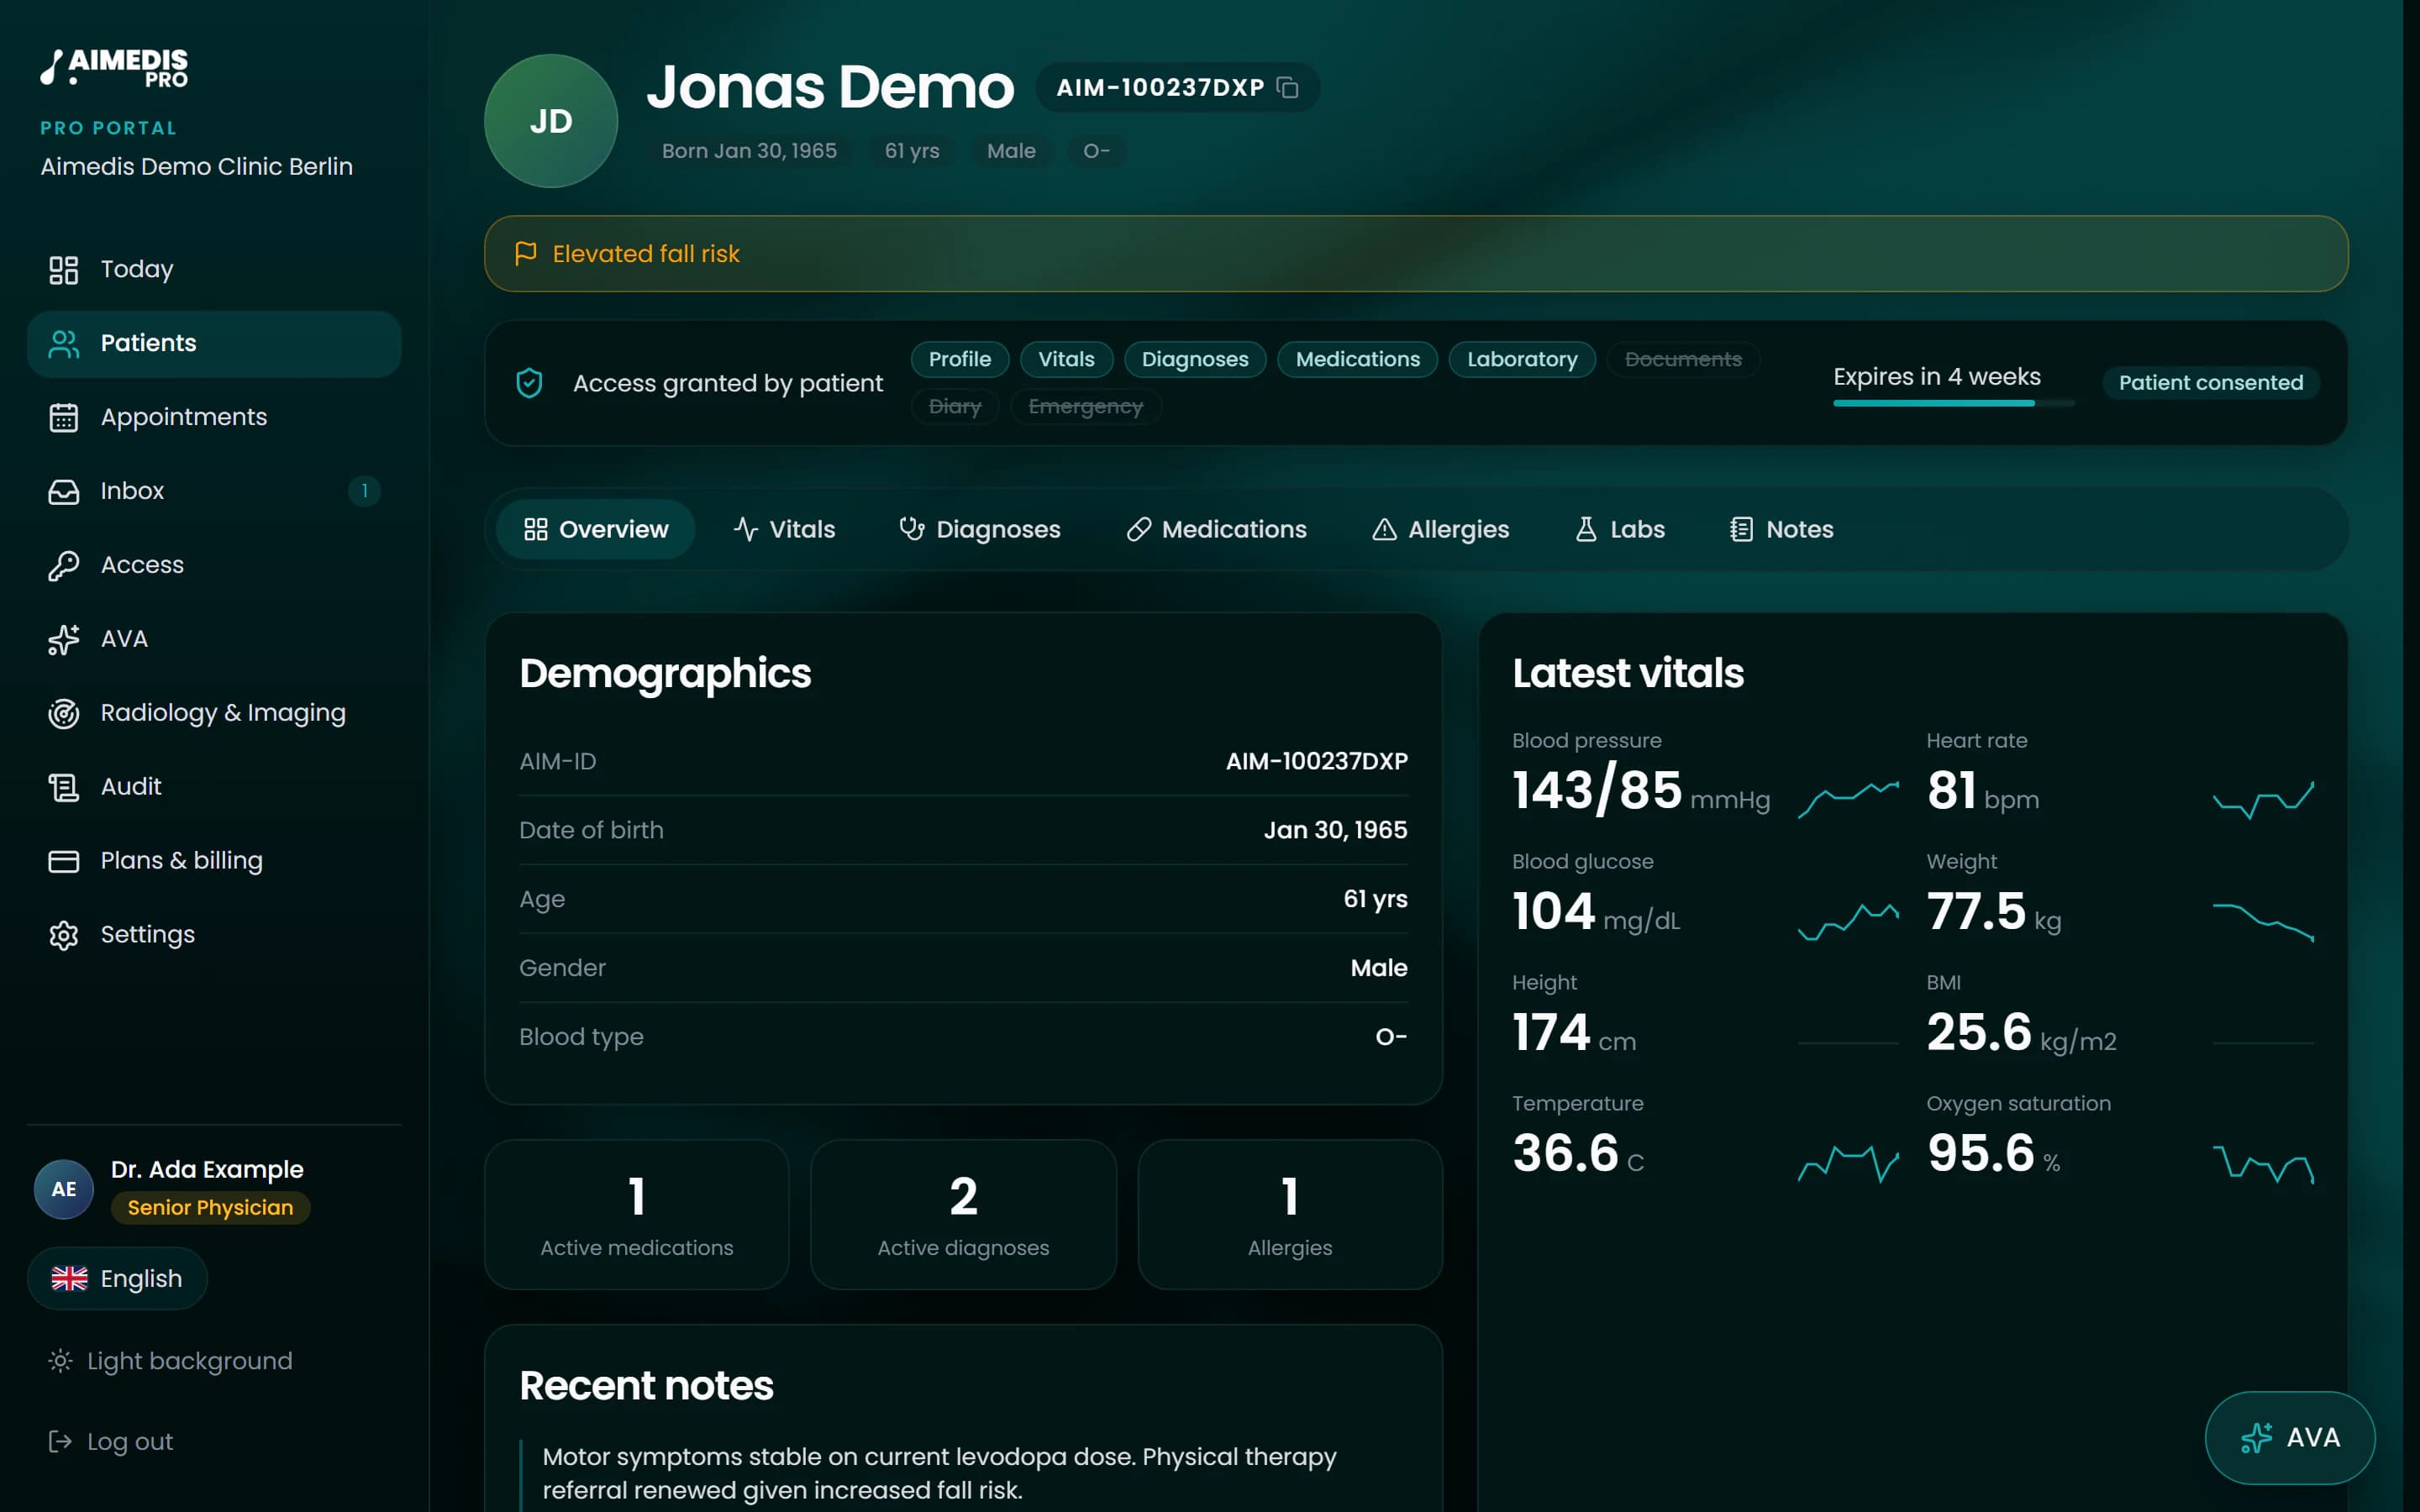The image size is (2420, 1512).
Task: Click the Patient consented badge
Action: pyautogui.click(x=2211, y=383)
